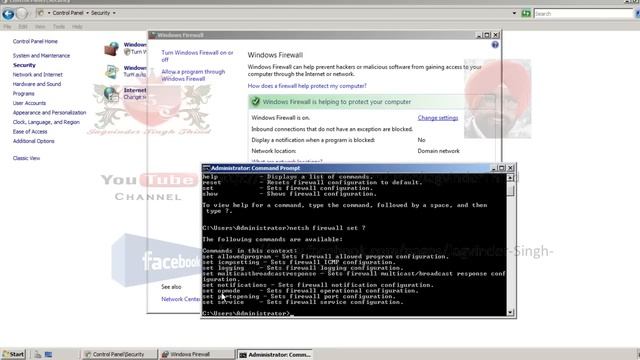Click the 'set allowedprogram' line in Command Prompt
The image size is (640, 360).
pyautogui.click(x=325, y=256)
